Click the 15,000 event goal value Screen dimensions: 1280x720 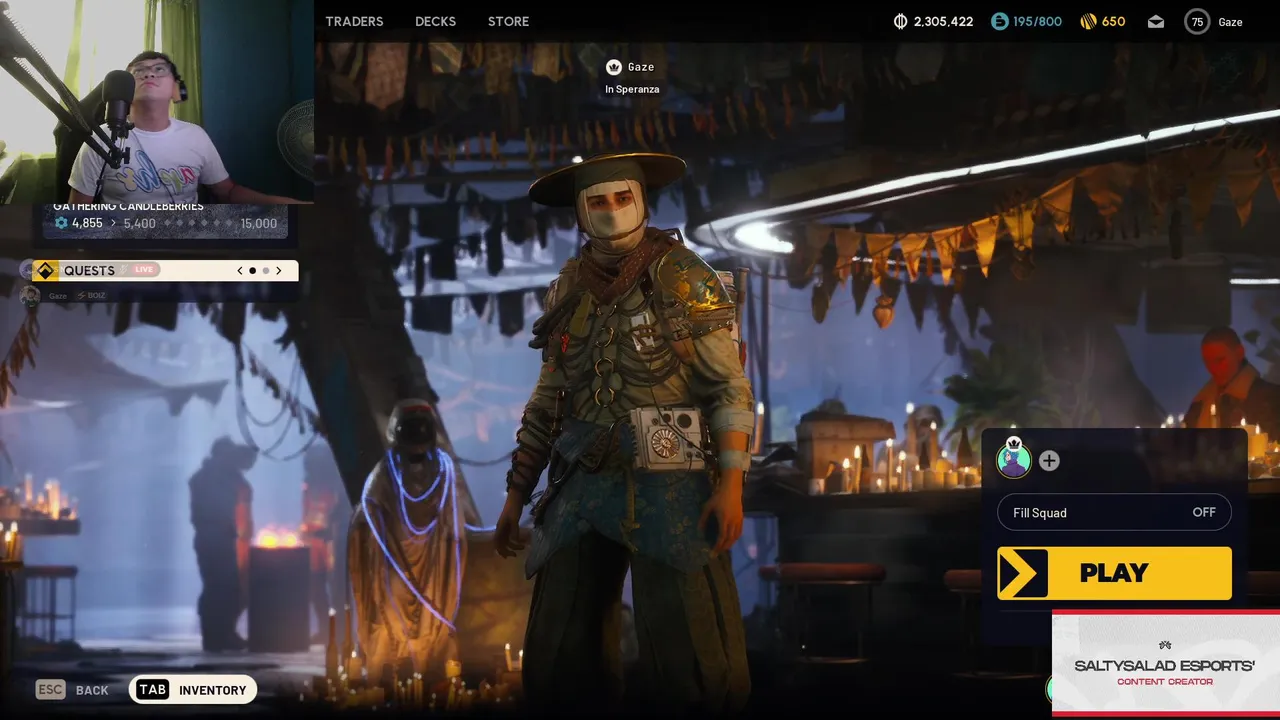[259, 223]
